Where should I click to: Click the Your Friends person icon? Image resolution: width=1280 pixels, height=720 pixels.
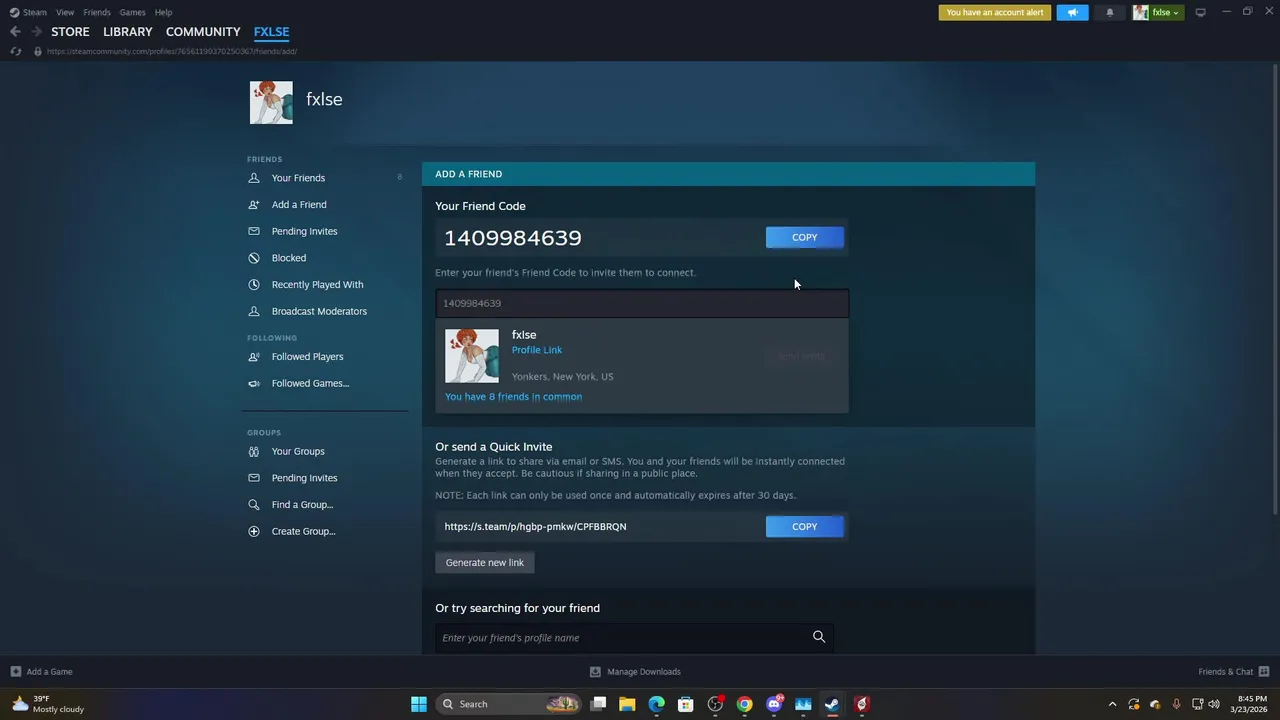tap(254, 178)
